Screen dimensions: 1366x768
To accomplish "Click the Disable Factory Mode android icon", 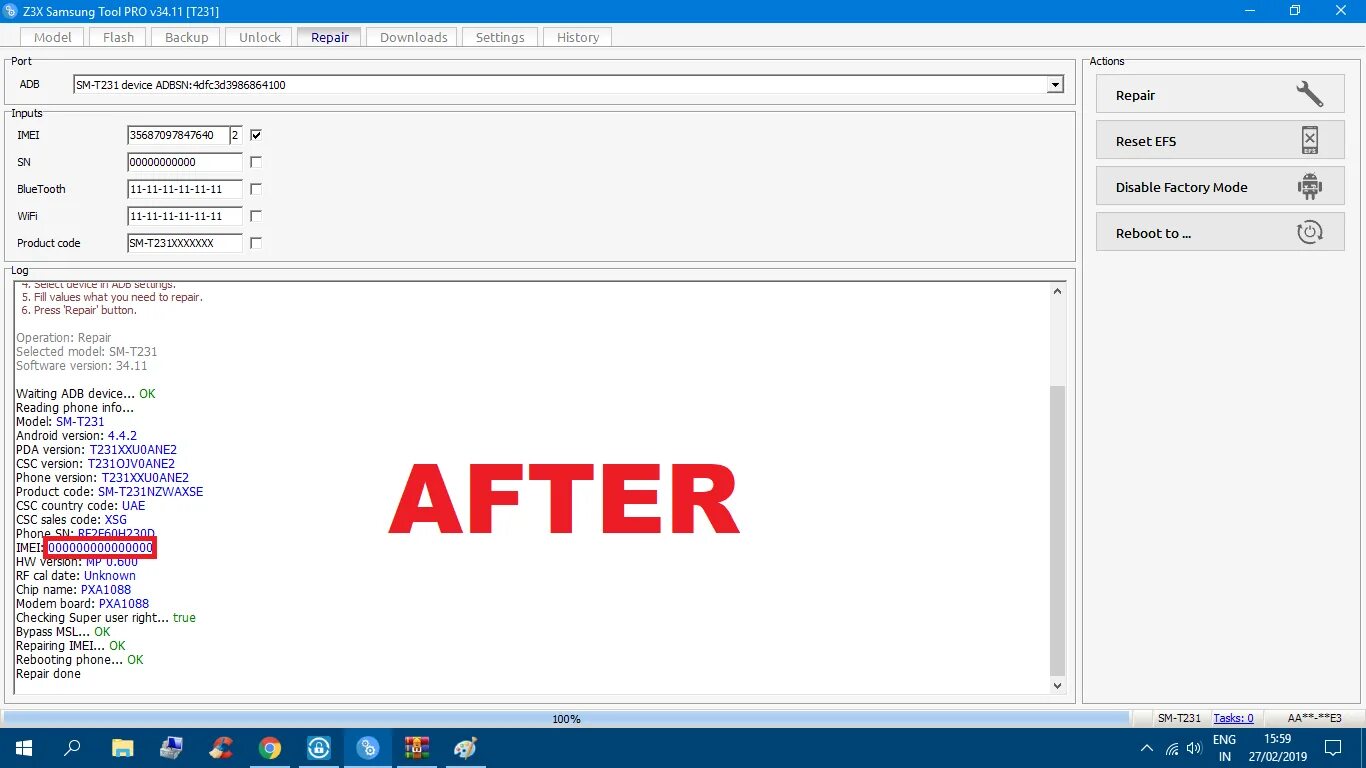I will click(1309, 187).
